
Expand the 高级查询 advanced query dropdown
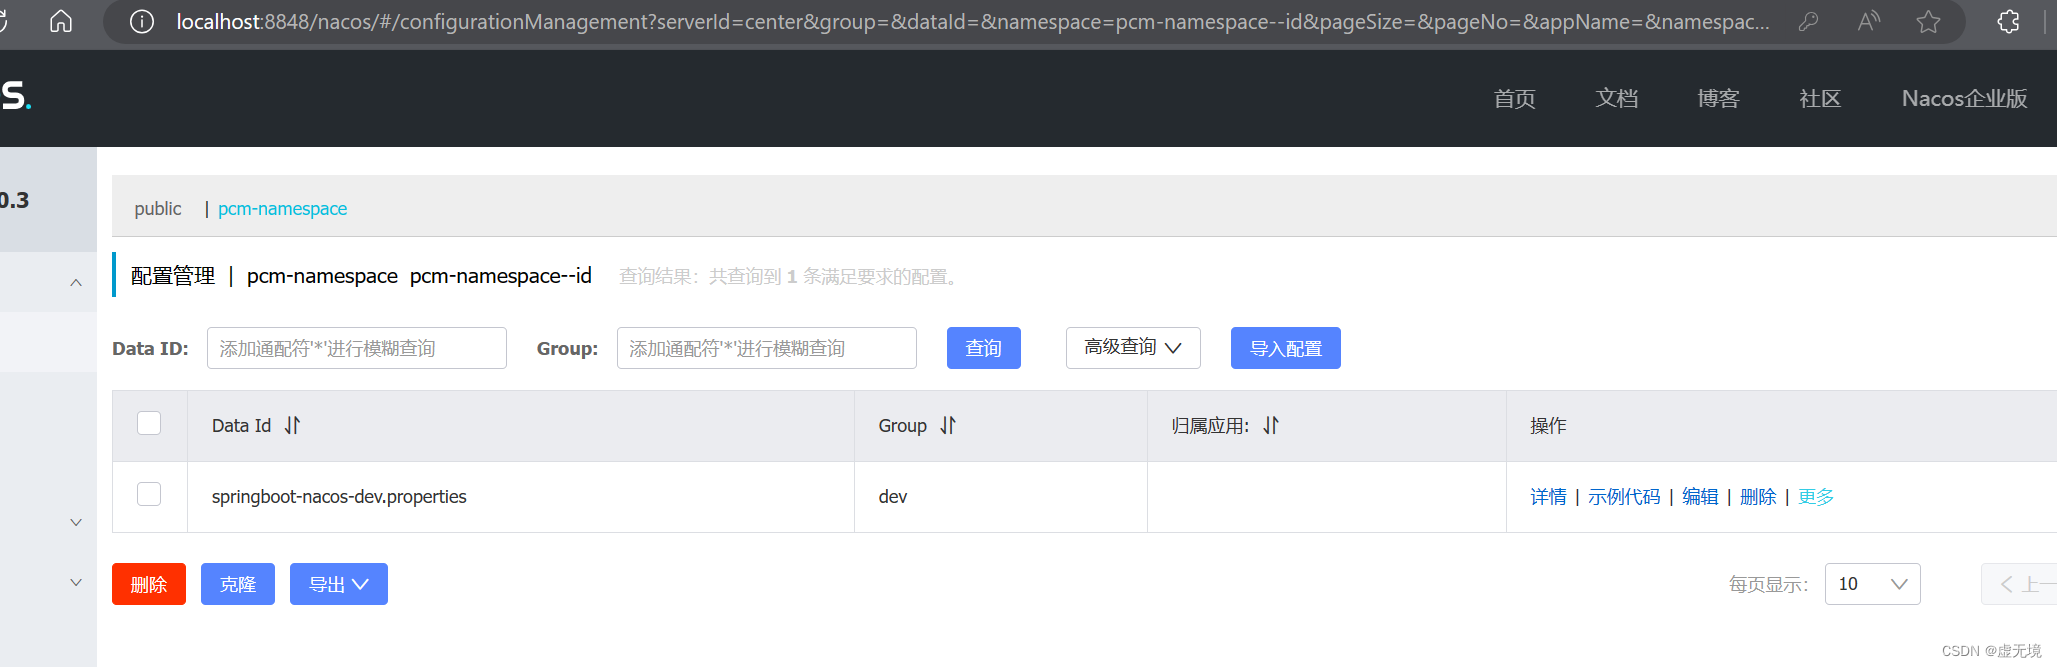[1133, 348]
